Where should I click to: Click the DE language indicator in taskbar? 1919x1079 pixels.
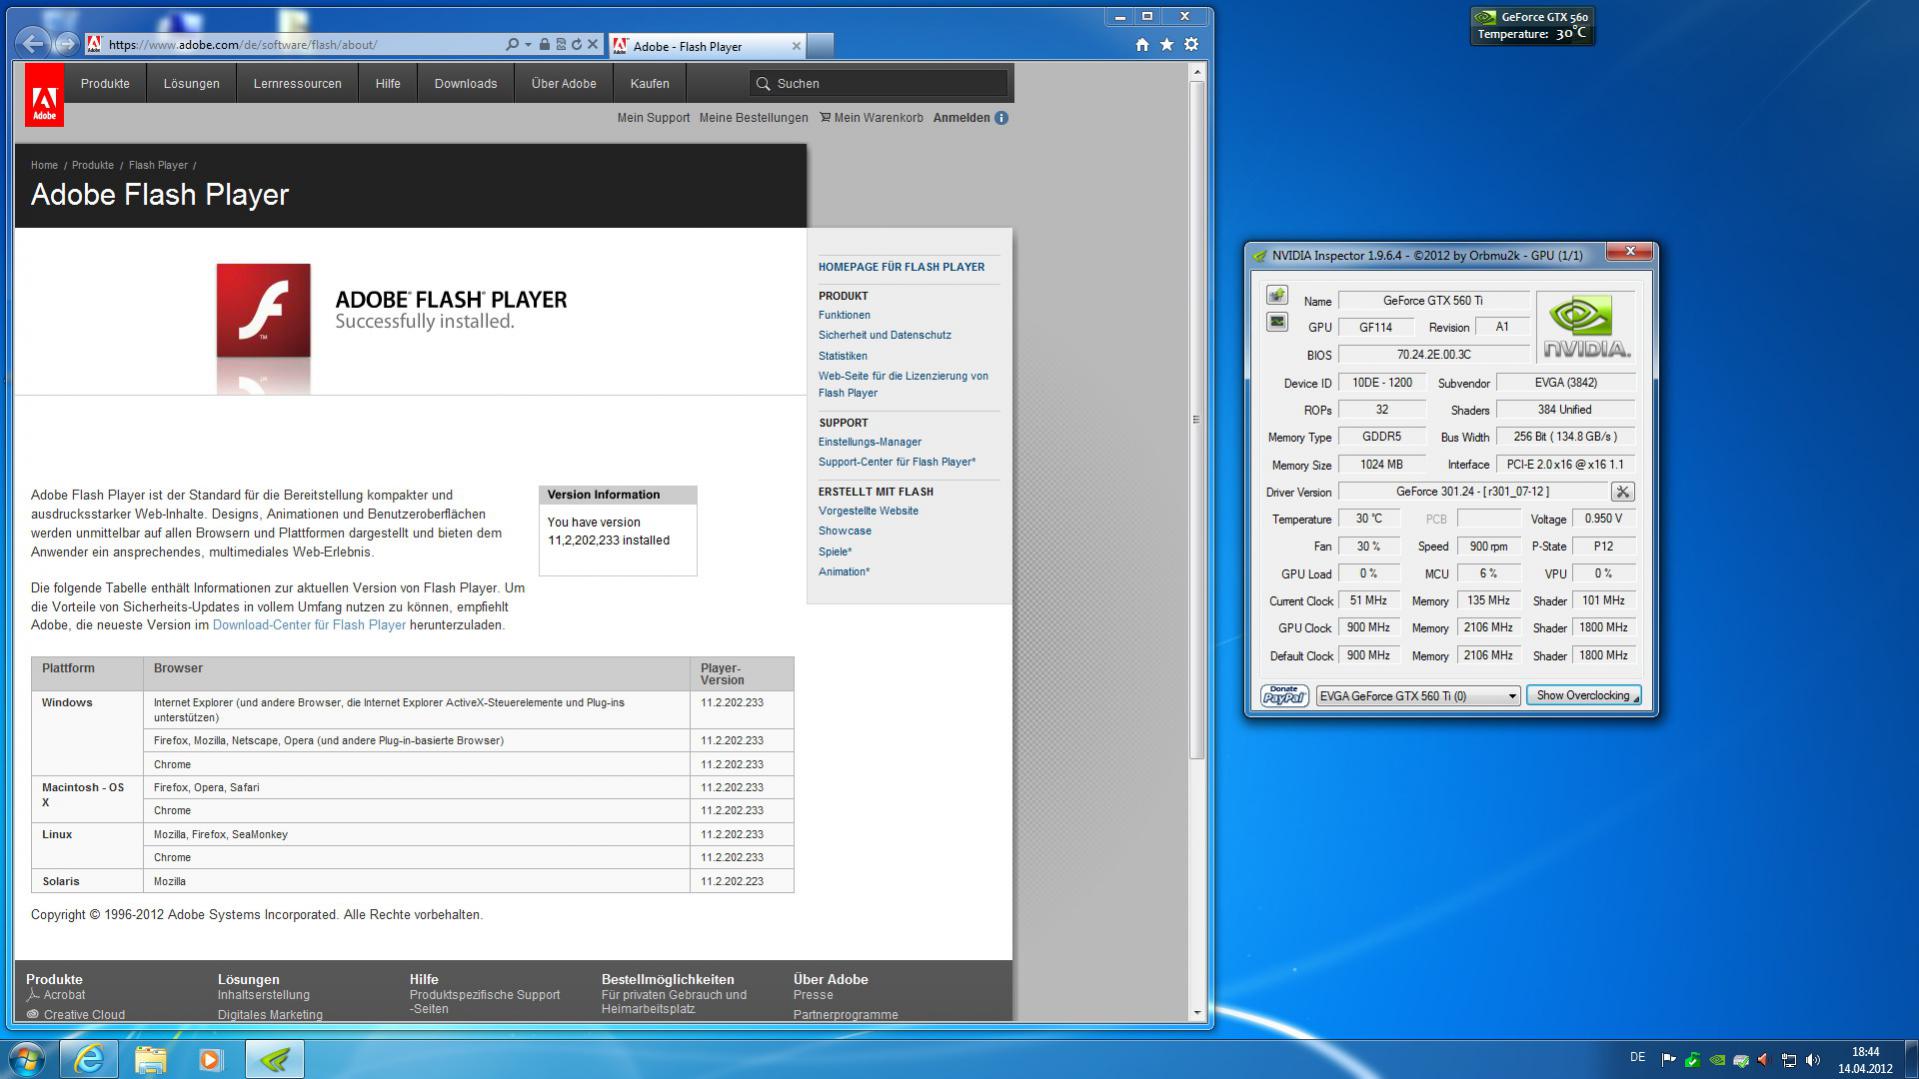tap(1637, 1057)
